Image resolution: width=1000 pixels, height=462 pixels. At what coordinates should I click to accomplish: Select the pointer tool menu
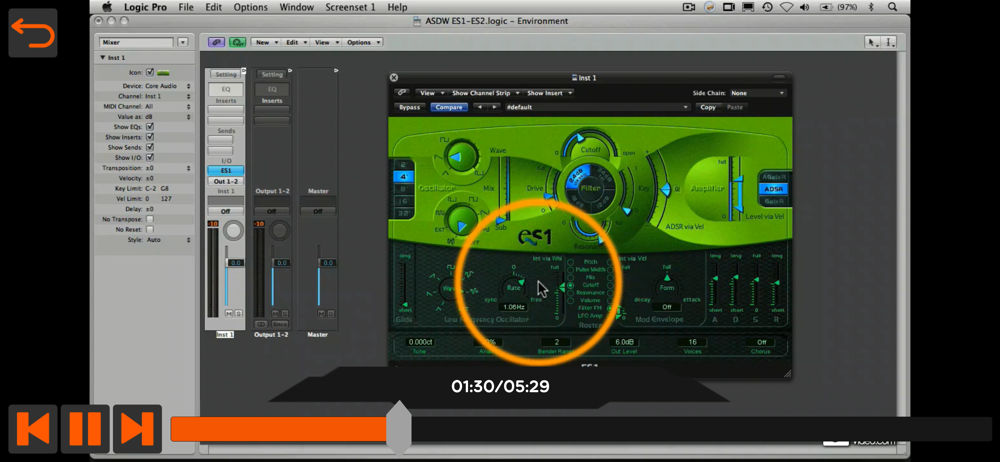point(872,42)
